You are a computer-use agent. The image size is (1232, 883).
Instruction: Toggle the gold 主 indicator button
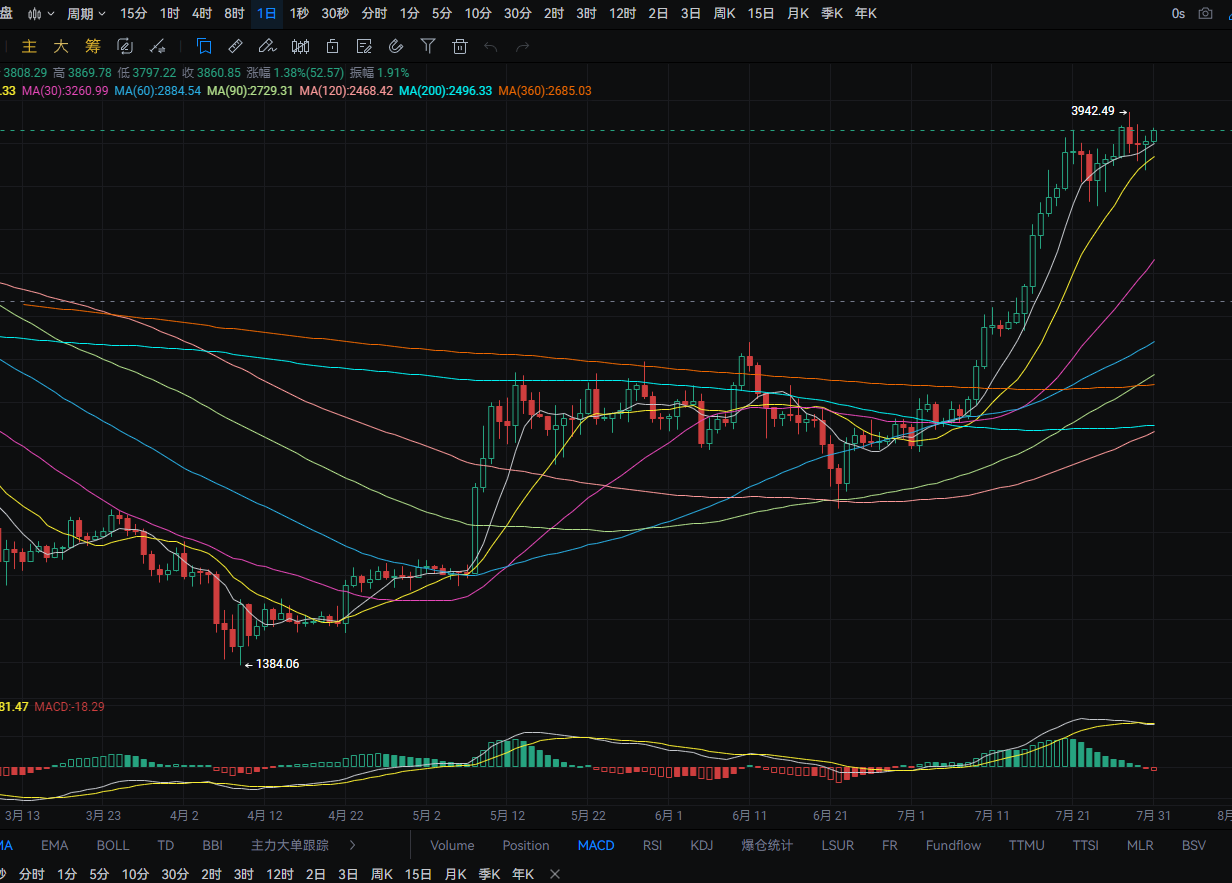(x=30, y=46)
